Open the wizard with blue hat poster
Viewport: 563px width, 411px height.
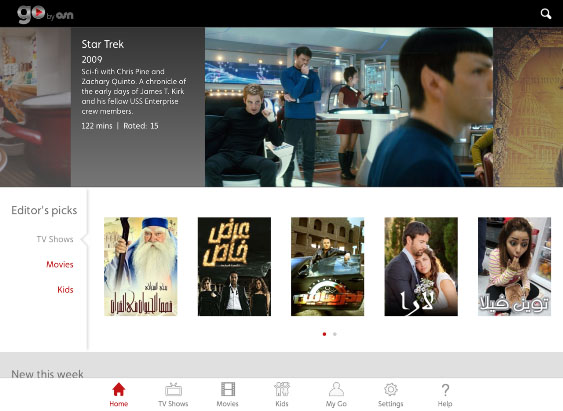click(141, 266)
